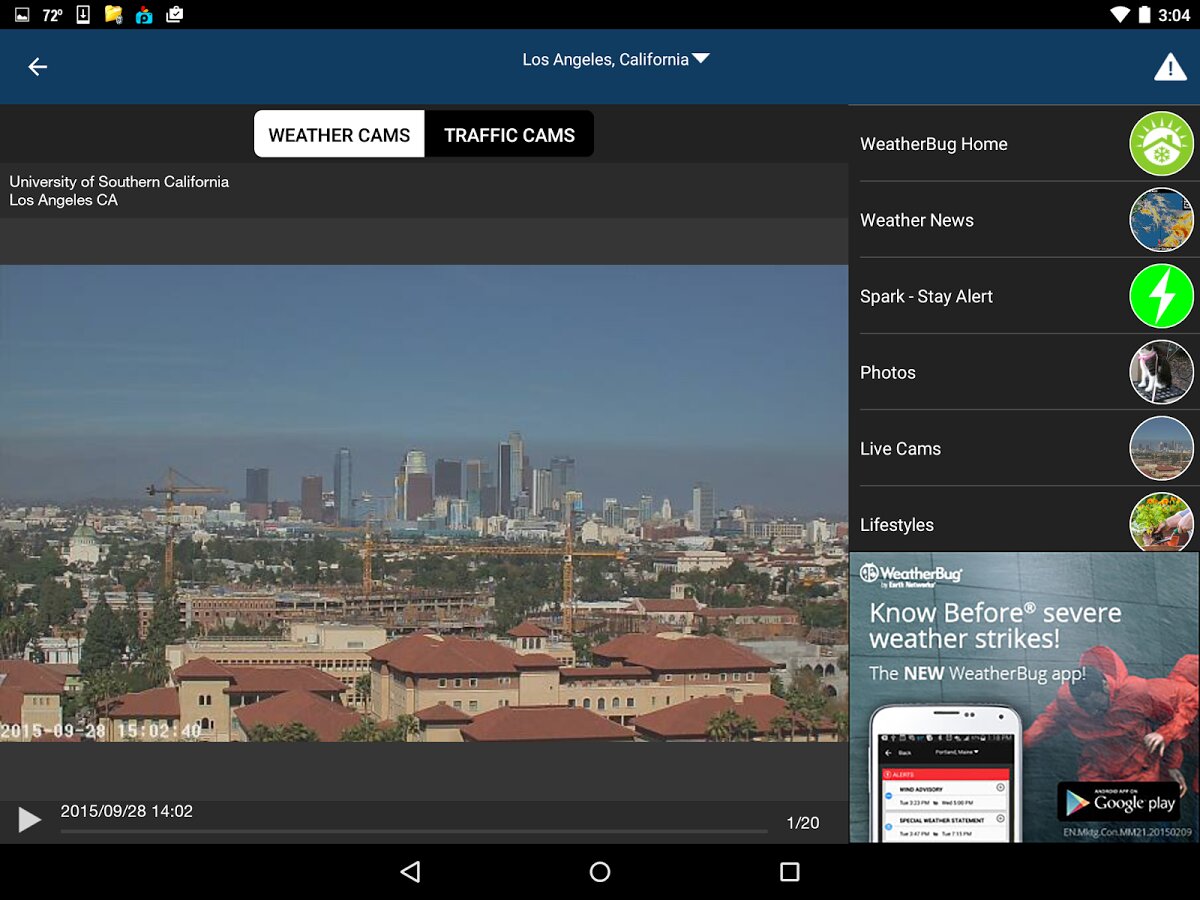Viewport: 1200px width, 900px height.
Task: Tap the Live Cams skyline icon
Action: click(x=1161, y=448)
